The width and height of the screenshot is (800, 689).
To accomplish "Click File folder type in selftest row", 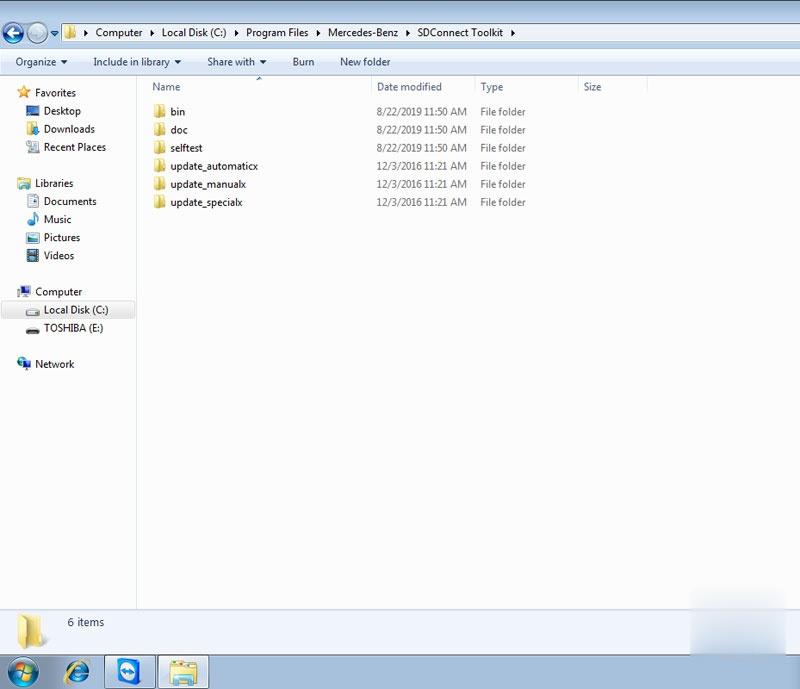I will (503, 147).
